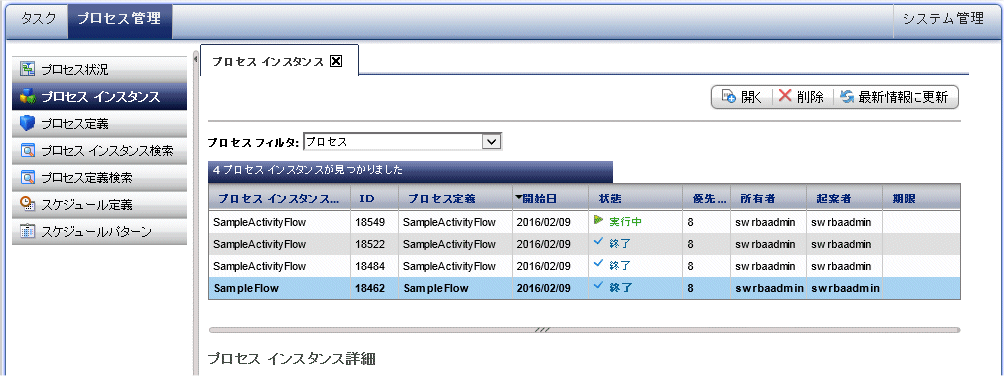
Task: Click the 開く button
Action: tap(743, 97)
